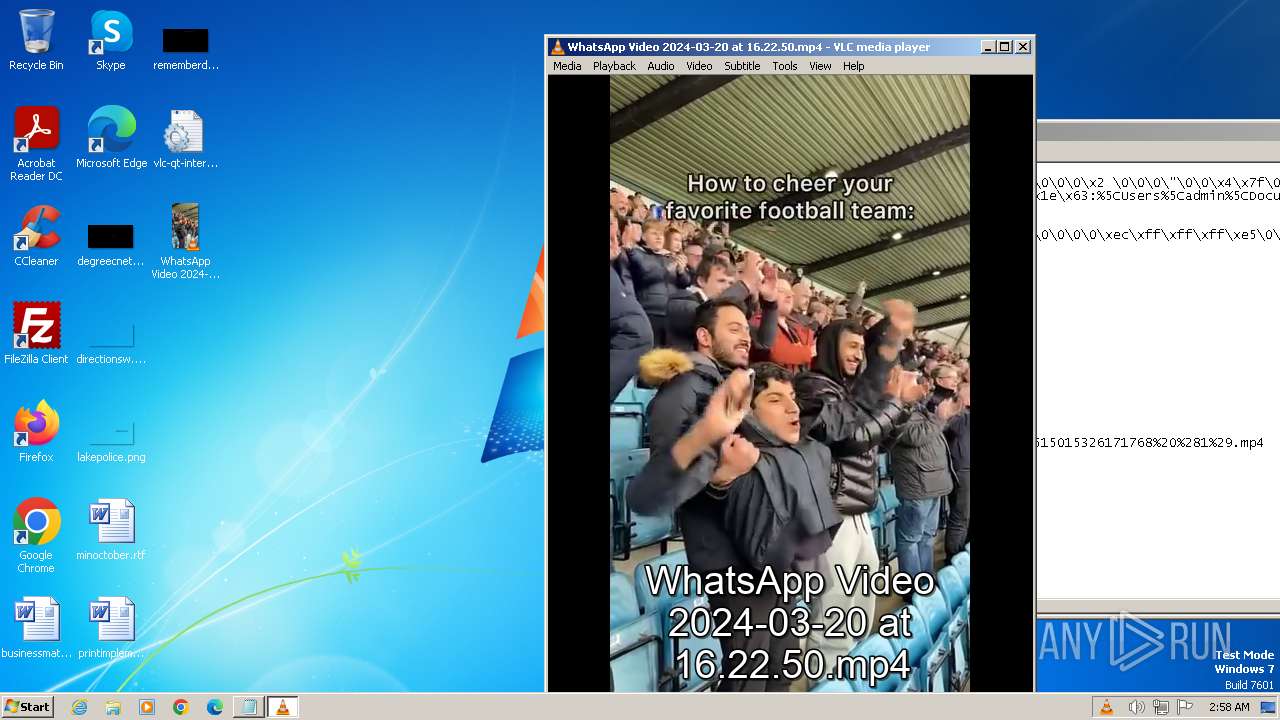Launch Internet Explorer from taskbar

[x=80, y=707]
